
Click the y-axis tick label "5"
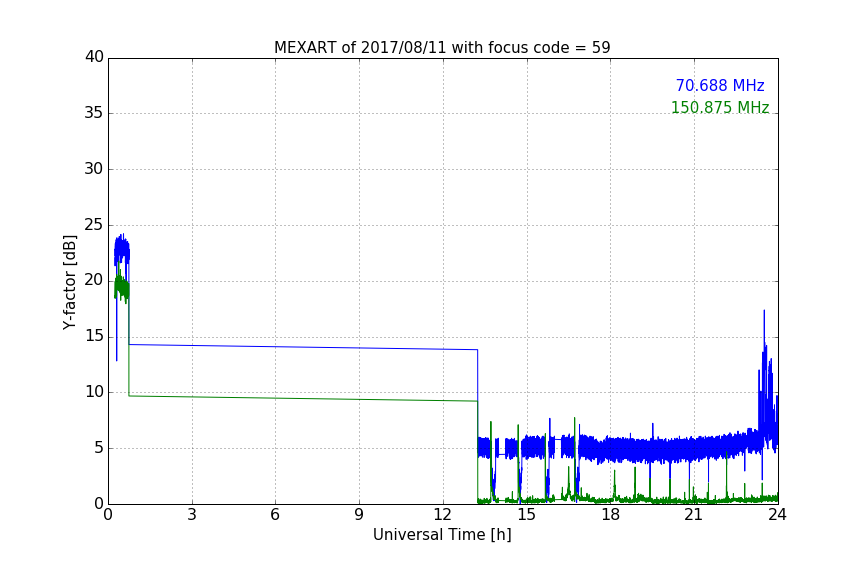tap(99, 448)
